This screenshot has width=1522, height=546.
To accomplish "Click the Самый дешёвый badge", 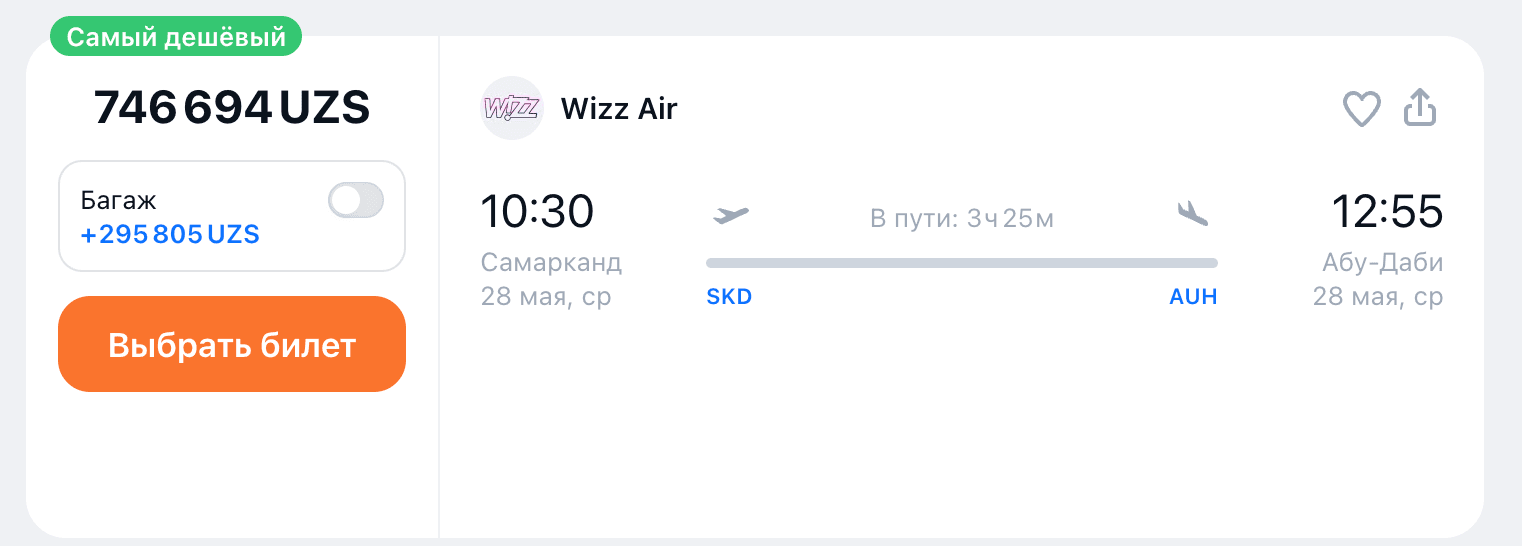I will tap(176, 38).
